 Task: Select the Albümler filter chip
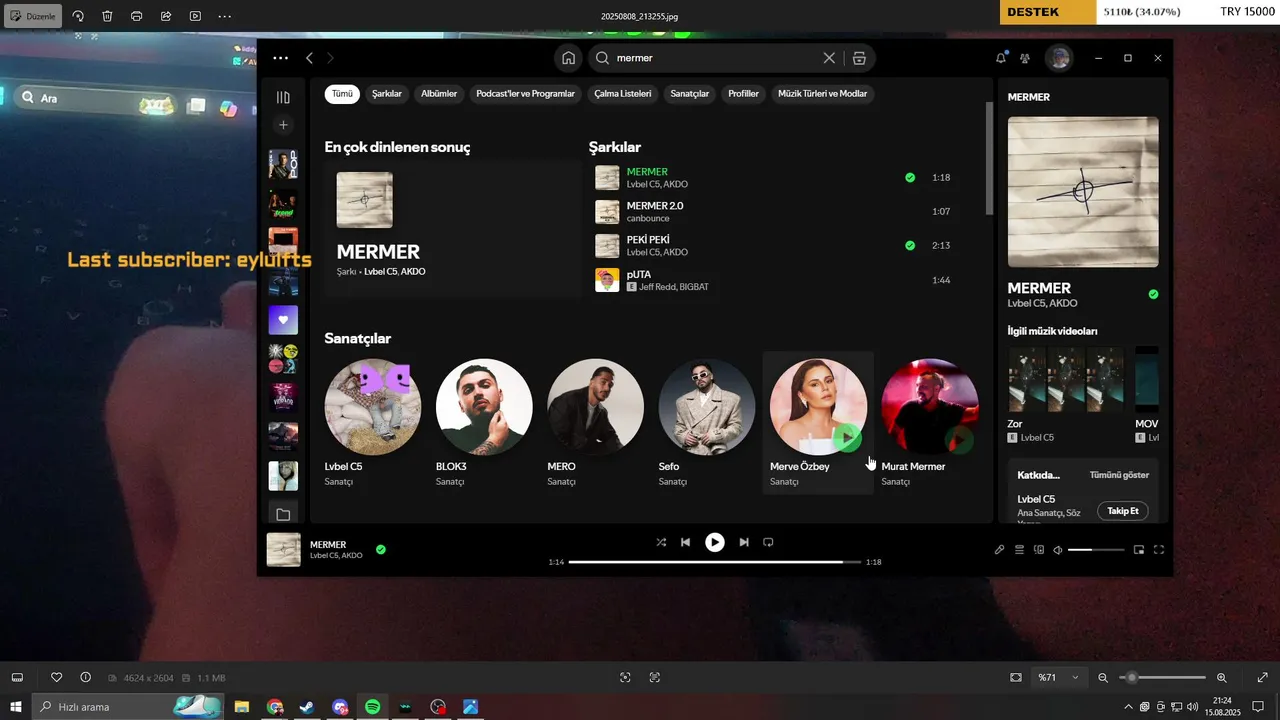[439, 94]
